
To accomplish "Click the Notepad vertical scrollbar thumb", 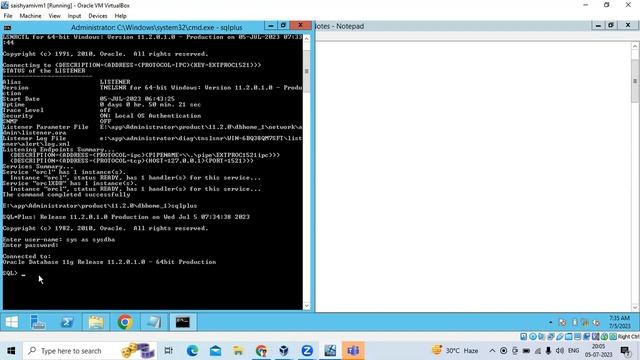I will (635, 81).
